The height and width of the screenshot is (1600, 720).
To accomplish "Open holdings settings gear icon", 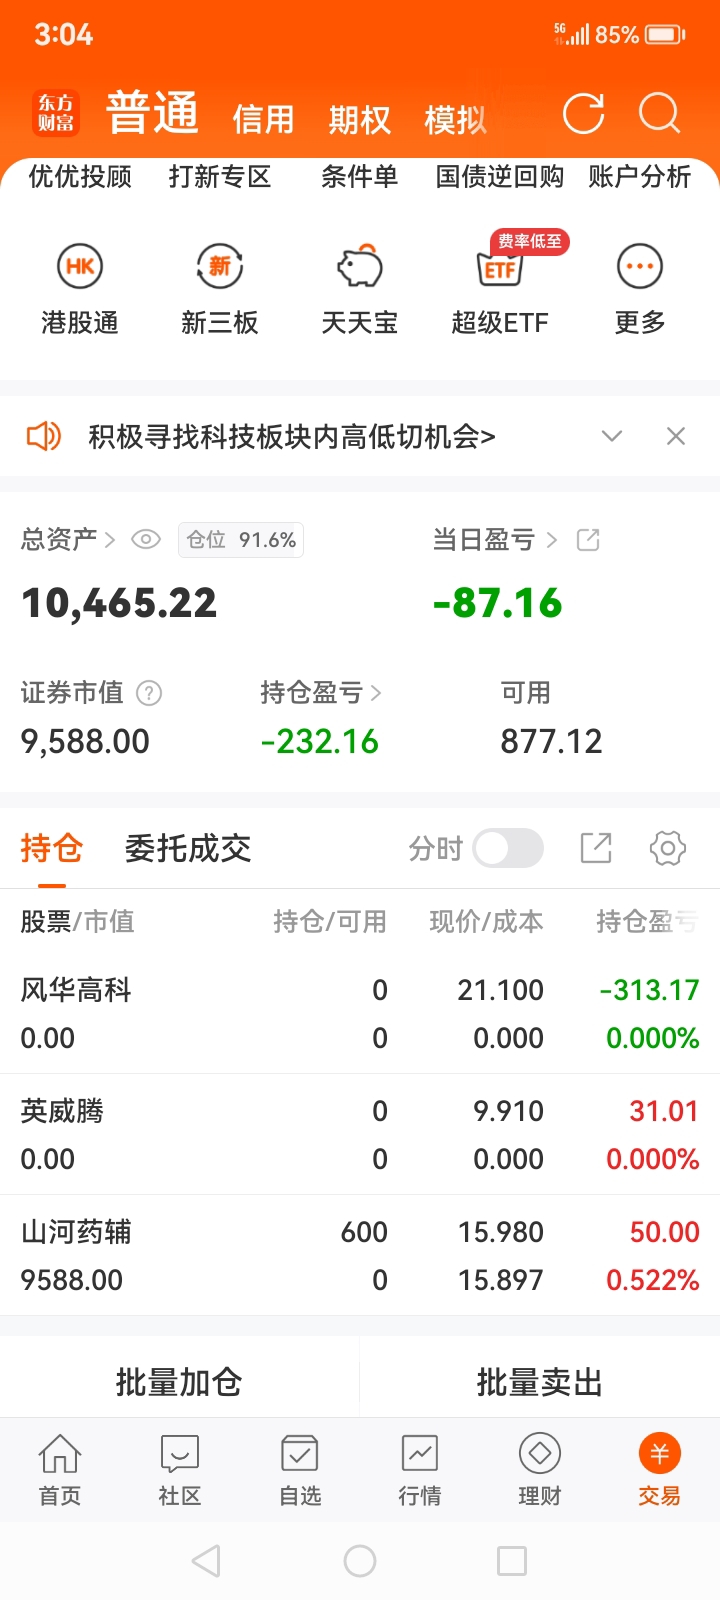I will [668, 848].
